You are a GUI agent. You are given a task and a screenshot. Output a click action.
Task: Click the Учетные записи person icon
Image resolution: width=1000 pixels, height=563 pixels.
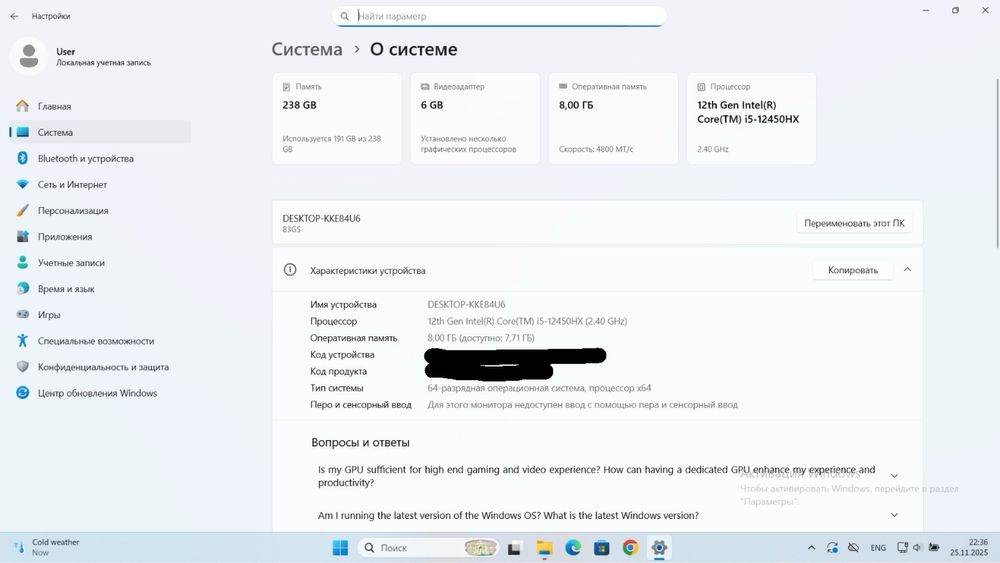22,263
